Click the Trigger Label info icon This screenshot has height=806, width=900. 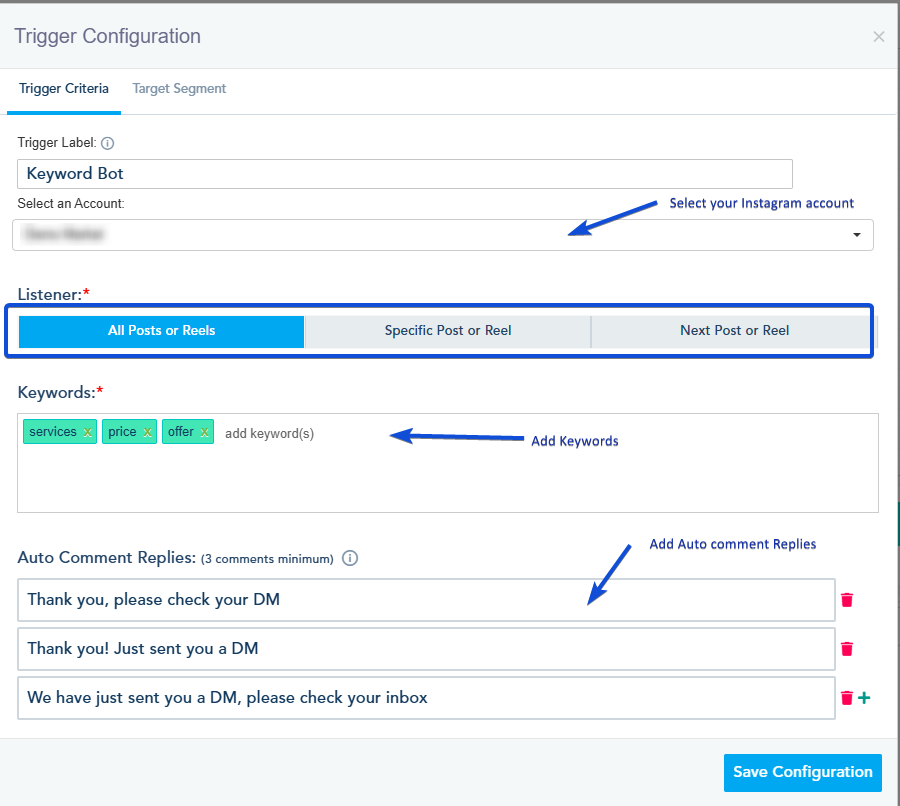pyautogui.click(x=107, y=143)
